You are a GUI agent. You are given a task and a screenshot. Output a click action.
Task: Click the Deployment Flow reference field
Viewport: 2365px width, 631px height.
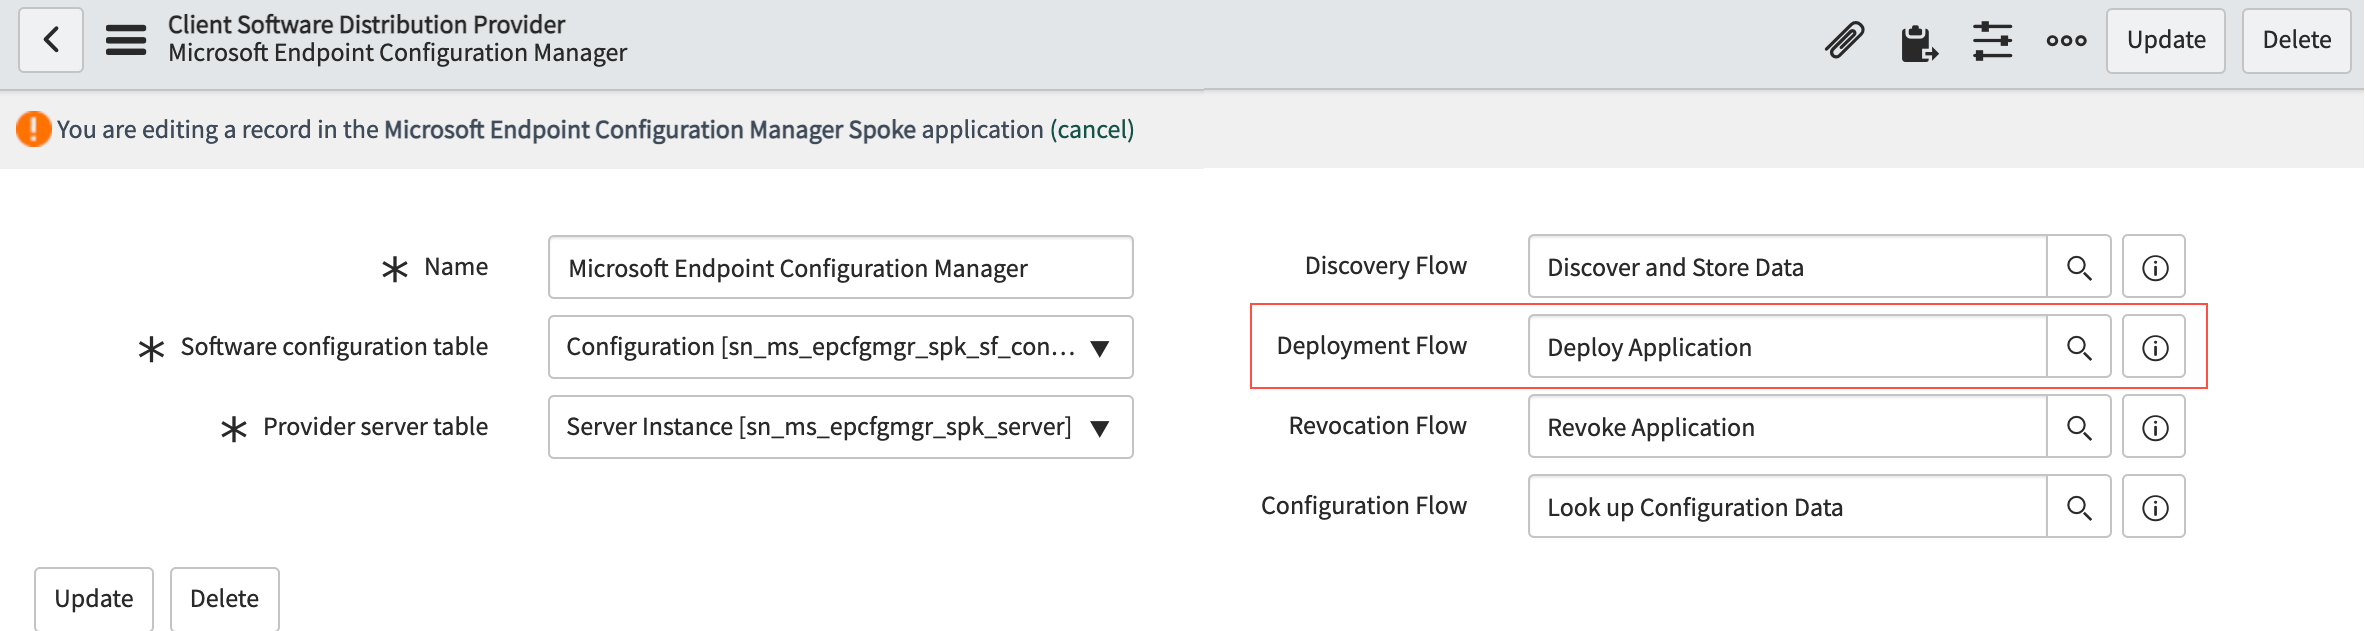(1787, 347)
